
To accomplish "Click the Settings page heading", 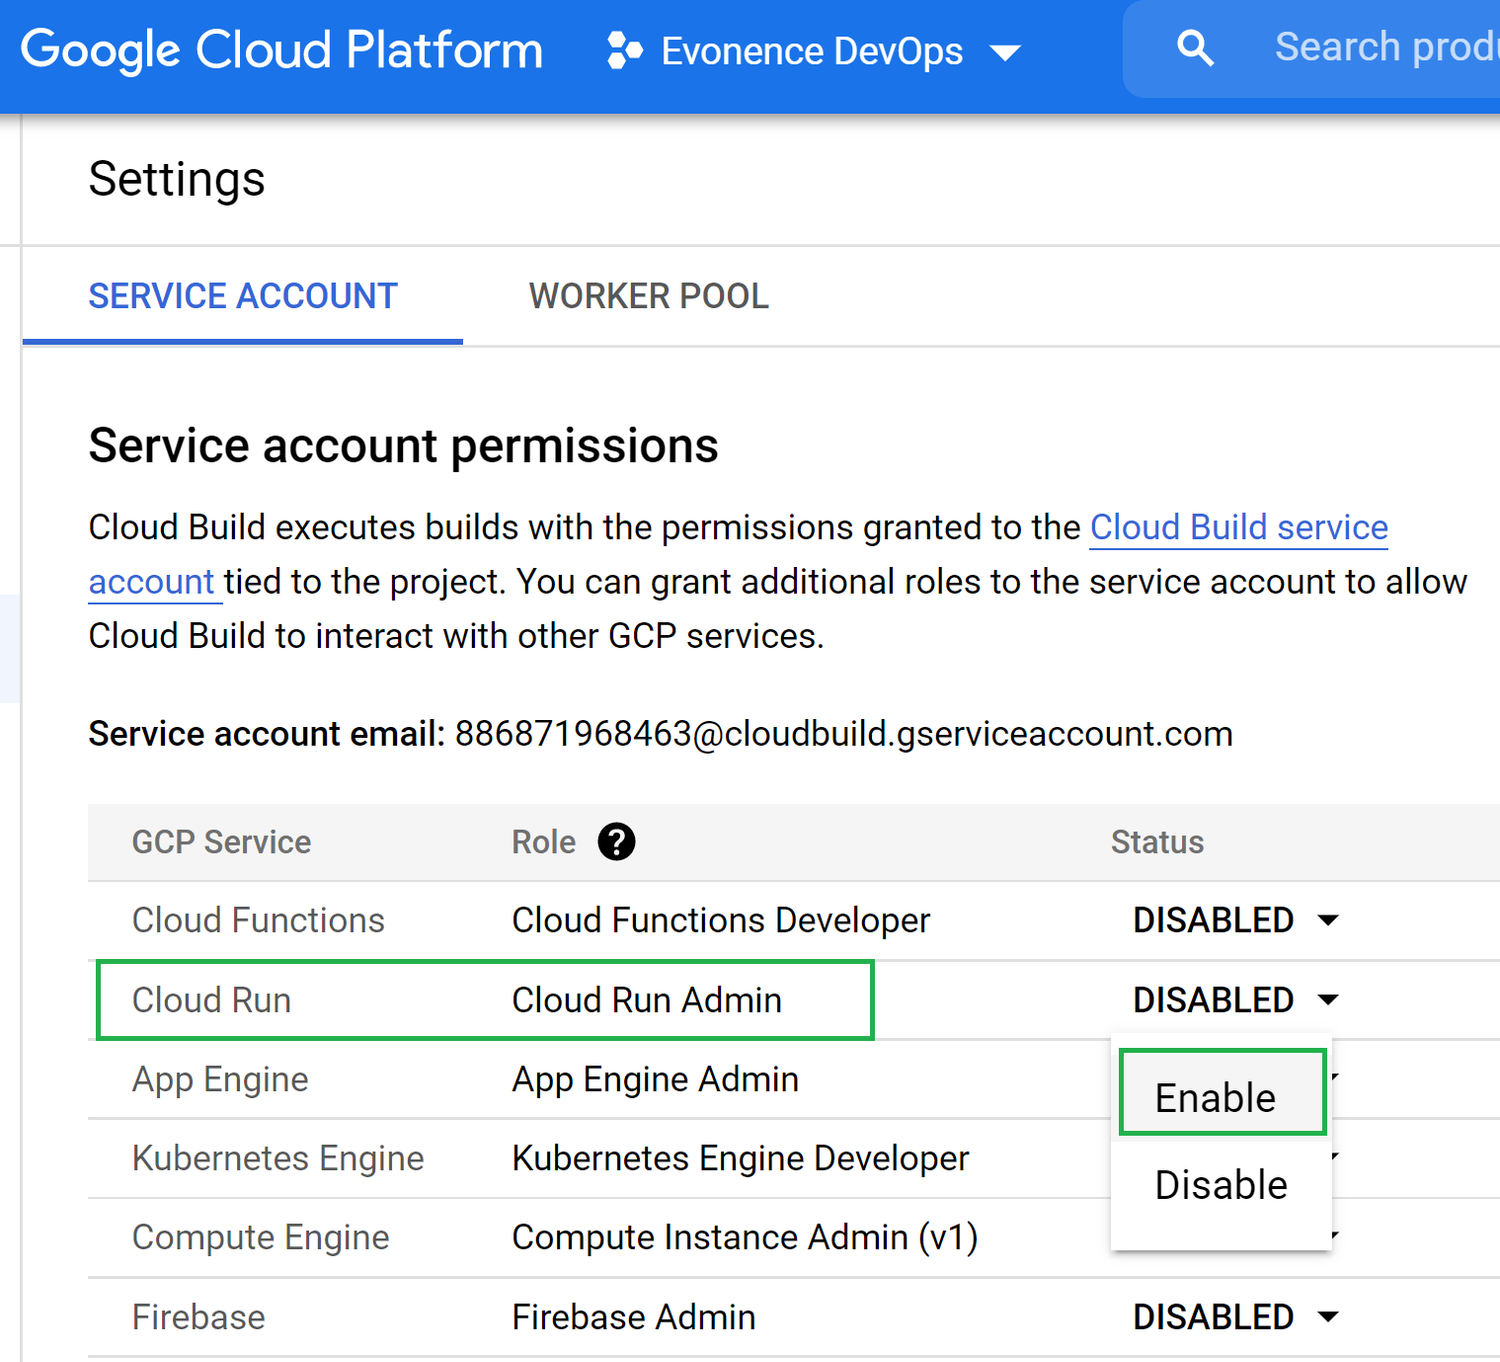I will 176,179.
